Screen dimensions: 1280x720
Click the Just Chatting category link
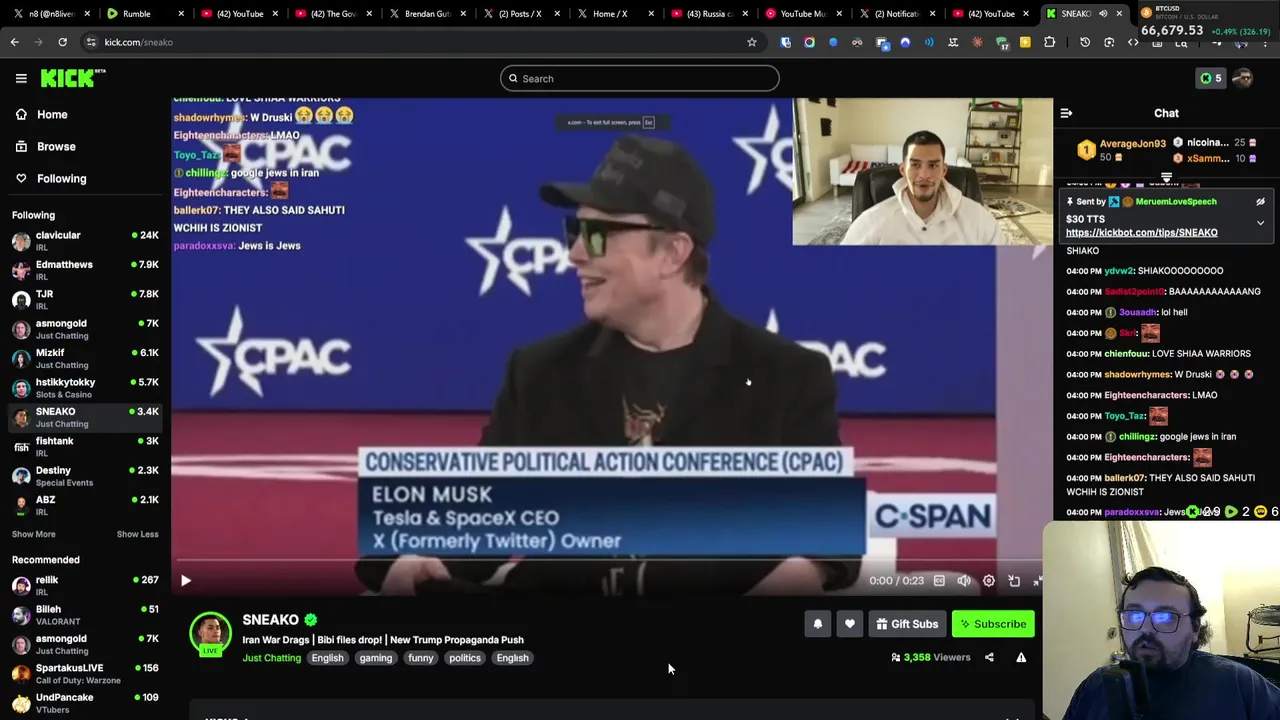point(271,658)
